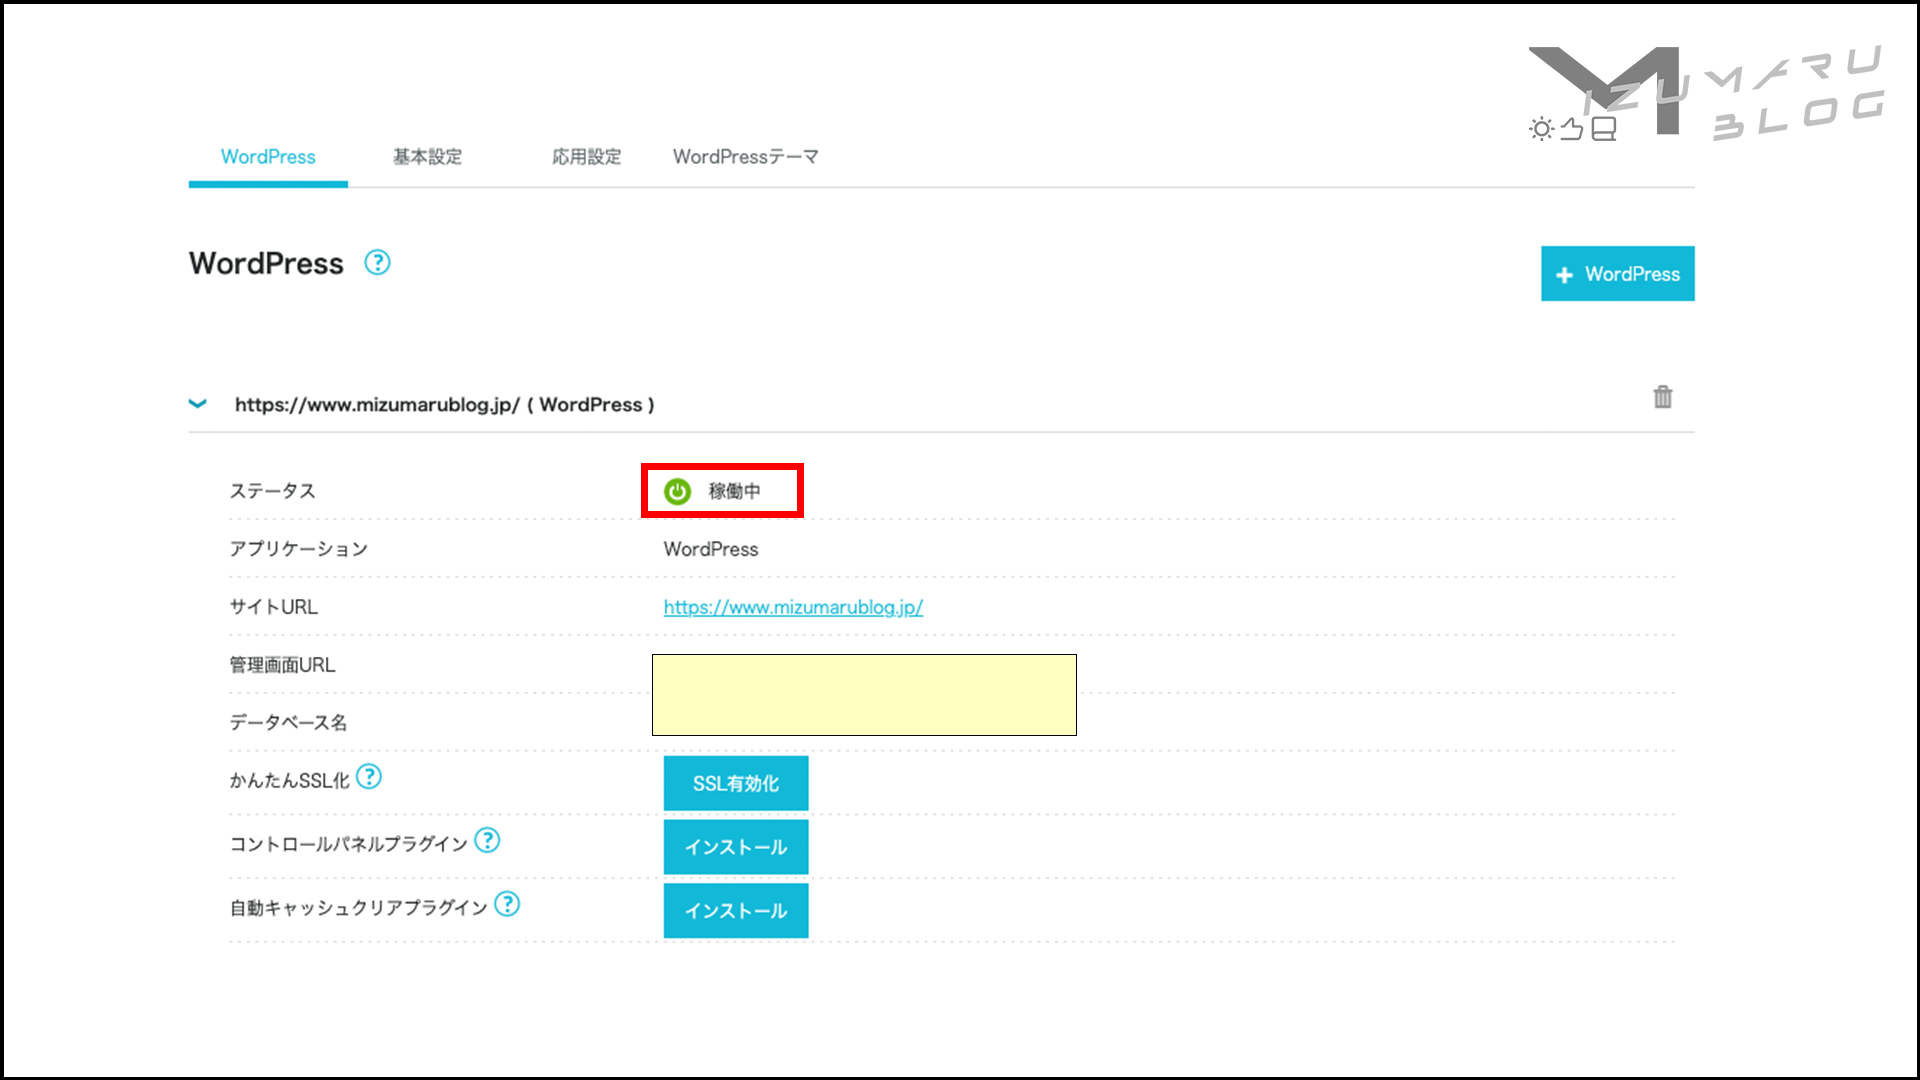The width and height of the screenshot is (1920, 1080).
Task: Click the WordPress page heading
Action: 266,263
